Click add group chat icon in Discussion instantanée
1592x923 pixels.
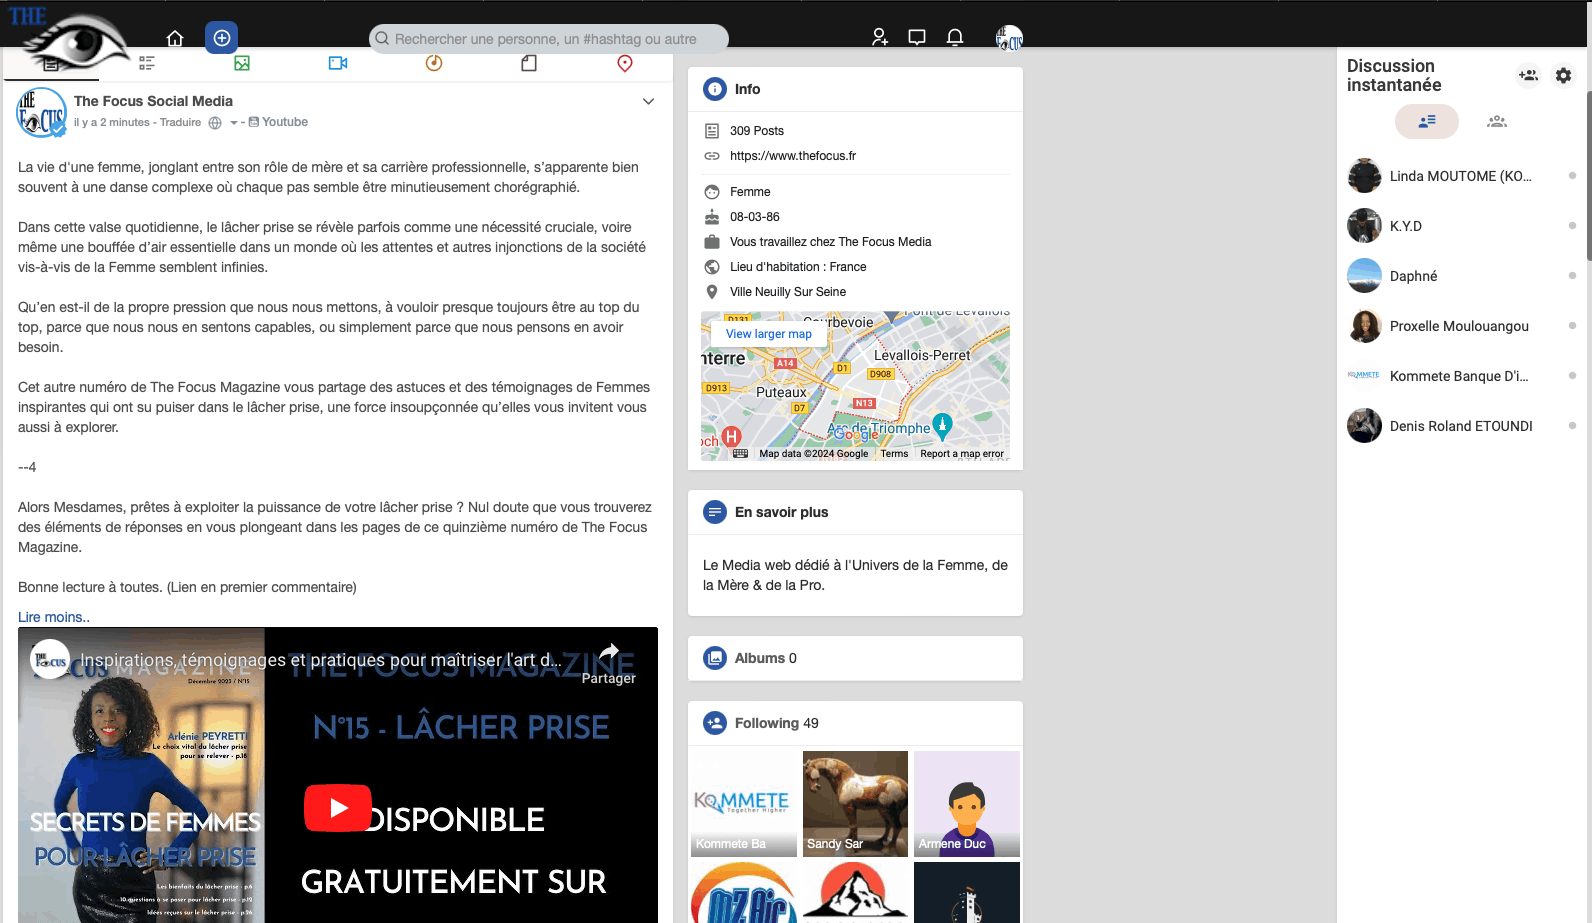click(x=1528, y=75)
